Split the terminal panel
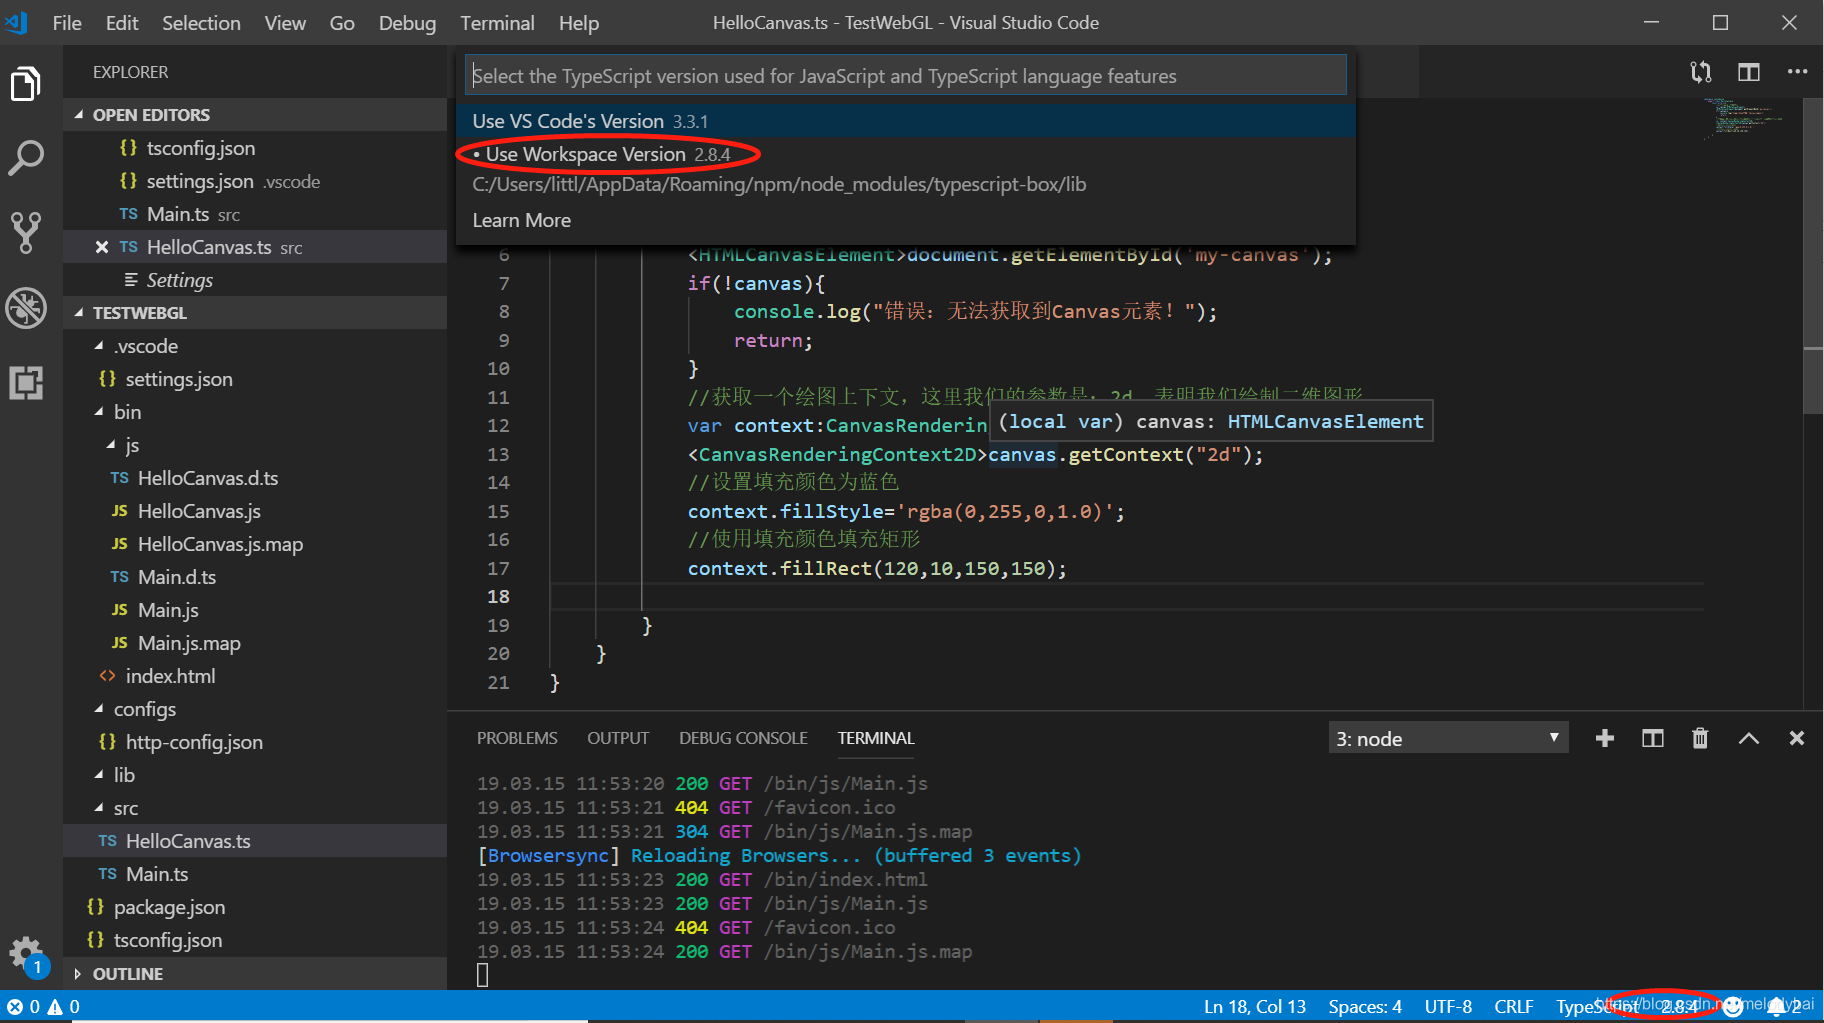The width and height of the screenshot is (1824, 1023). 1653,738
